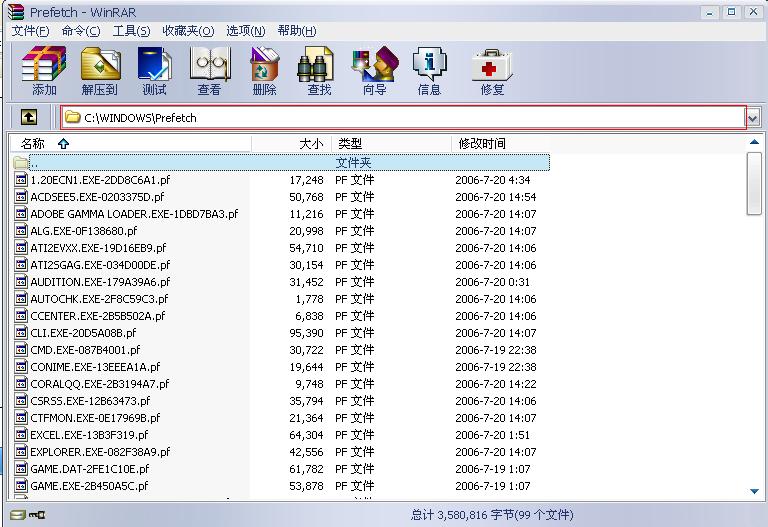768x527 pixels.
Task: Click file icon of ACDSEE5.EXE-0203375D.pf
Action: tap(21, 197)
